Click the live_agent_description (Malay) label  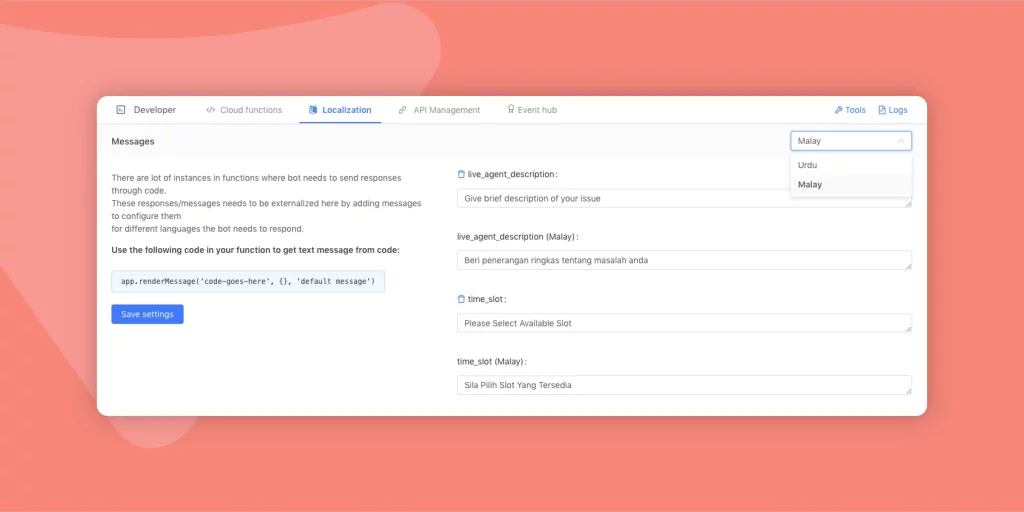(518, 236)
